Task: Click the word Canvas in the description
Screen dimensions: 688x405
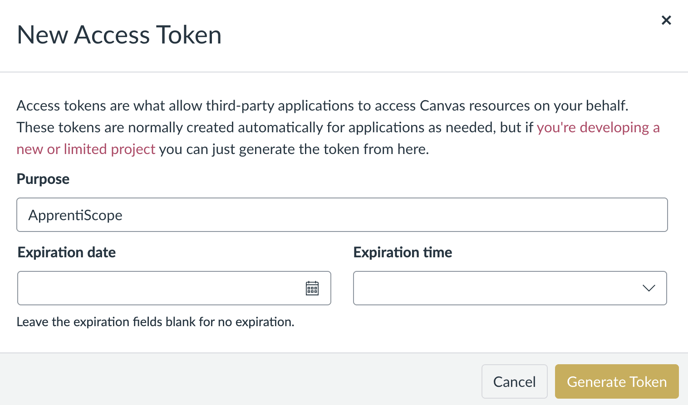Action: click(x=442, y=106)
